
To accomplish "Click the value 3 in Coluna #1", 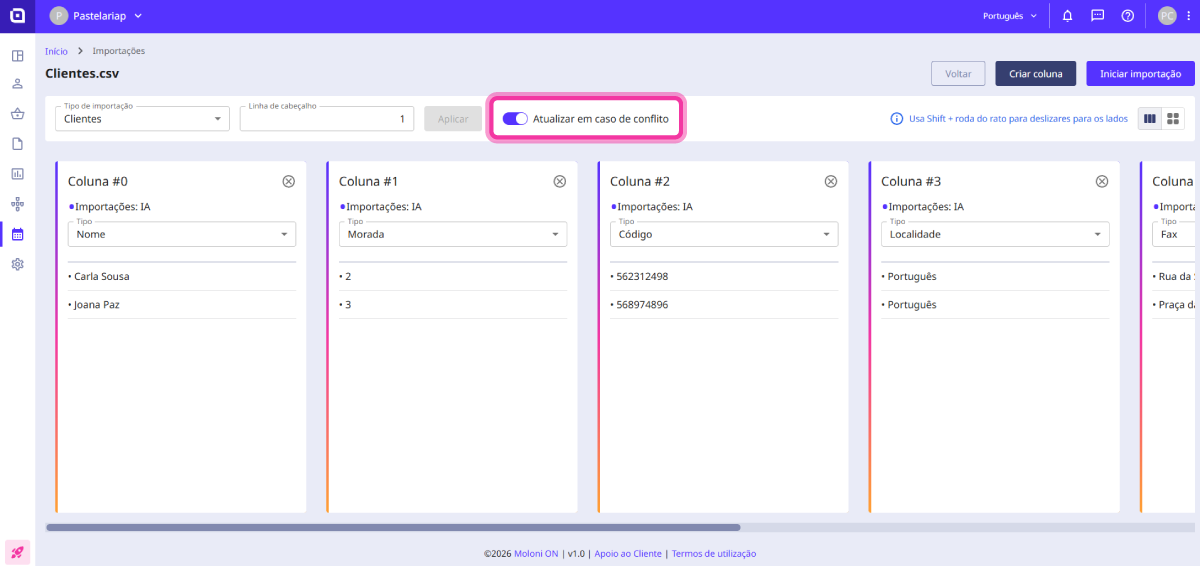I will 346,304.
